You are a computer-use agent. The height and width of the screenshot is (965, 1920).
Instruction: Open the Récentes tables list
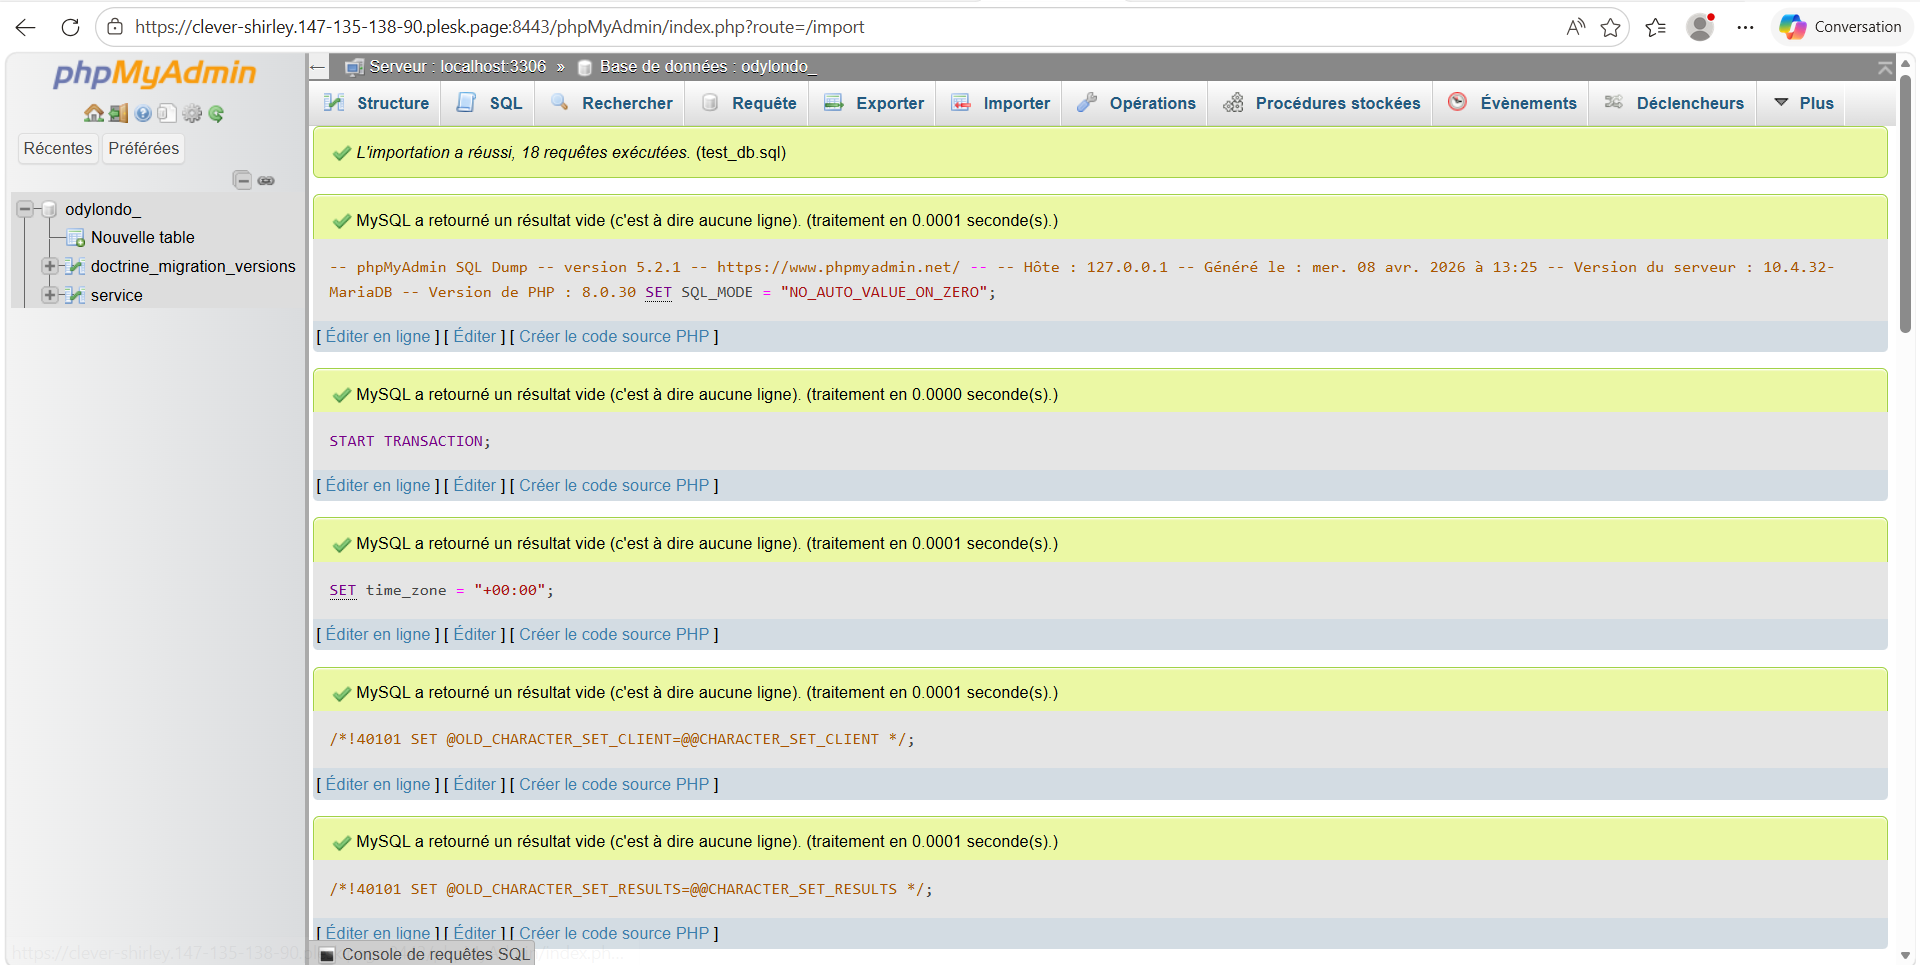[58, 148]
